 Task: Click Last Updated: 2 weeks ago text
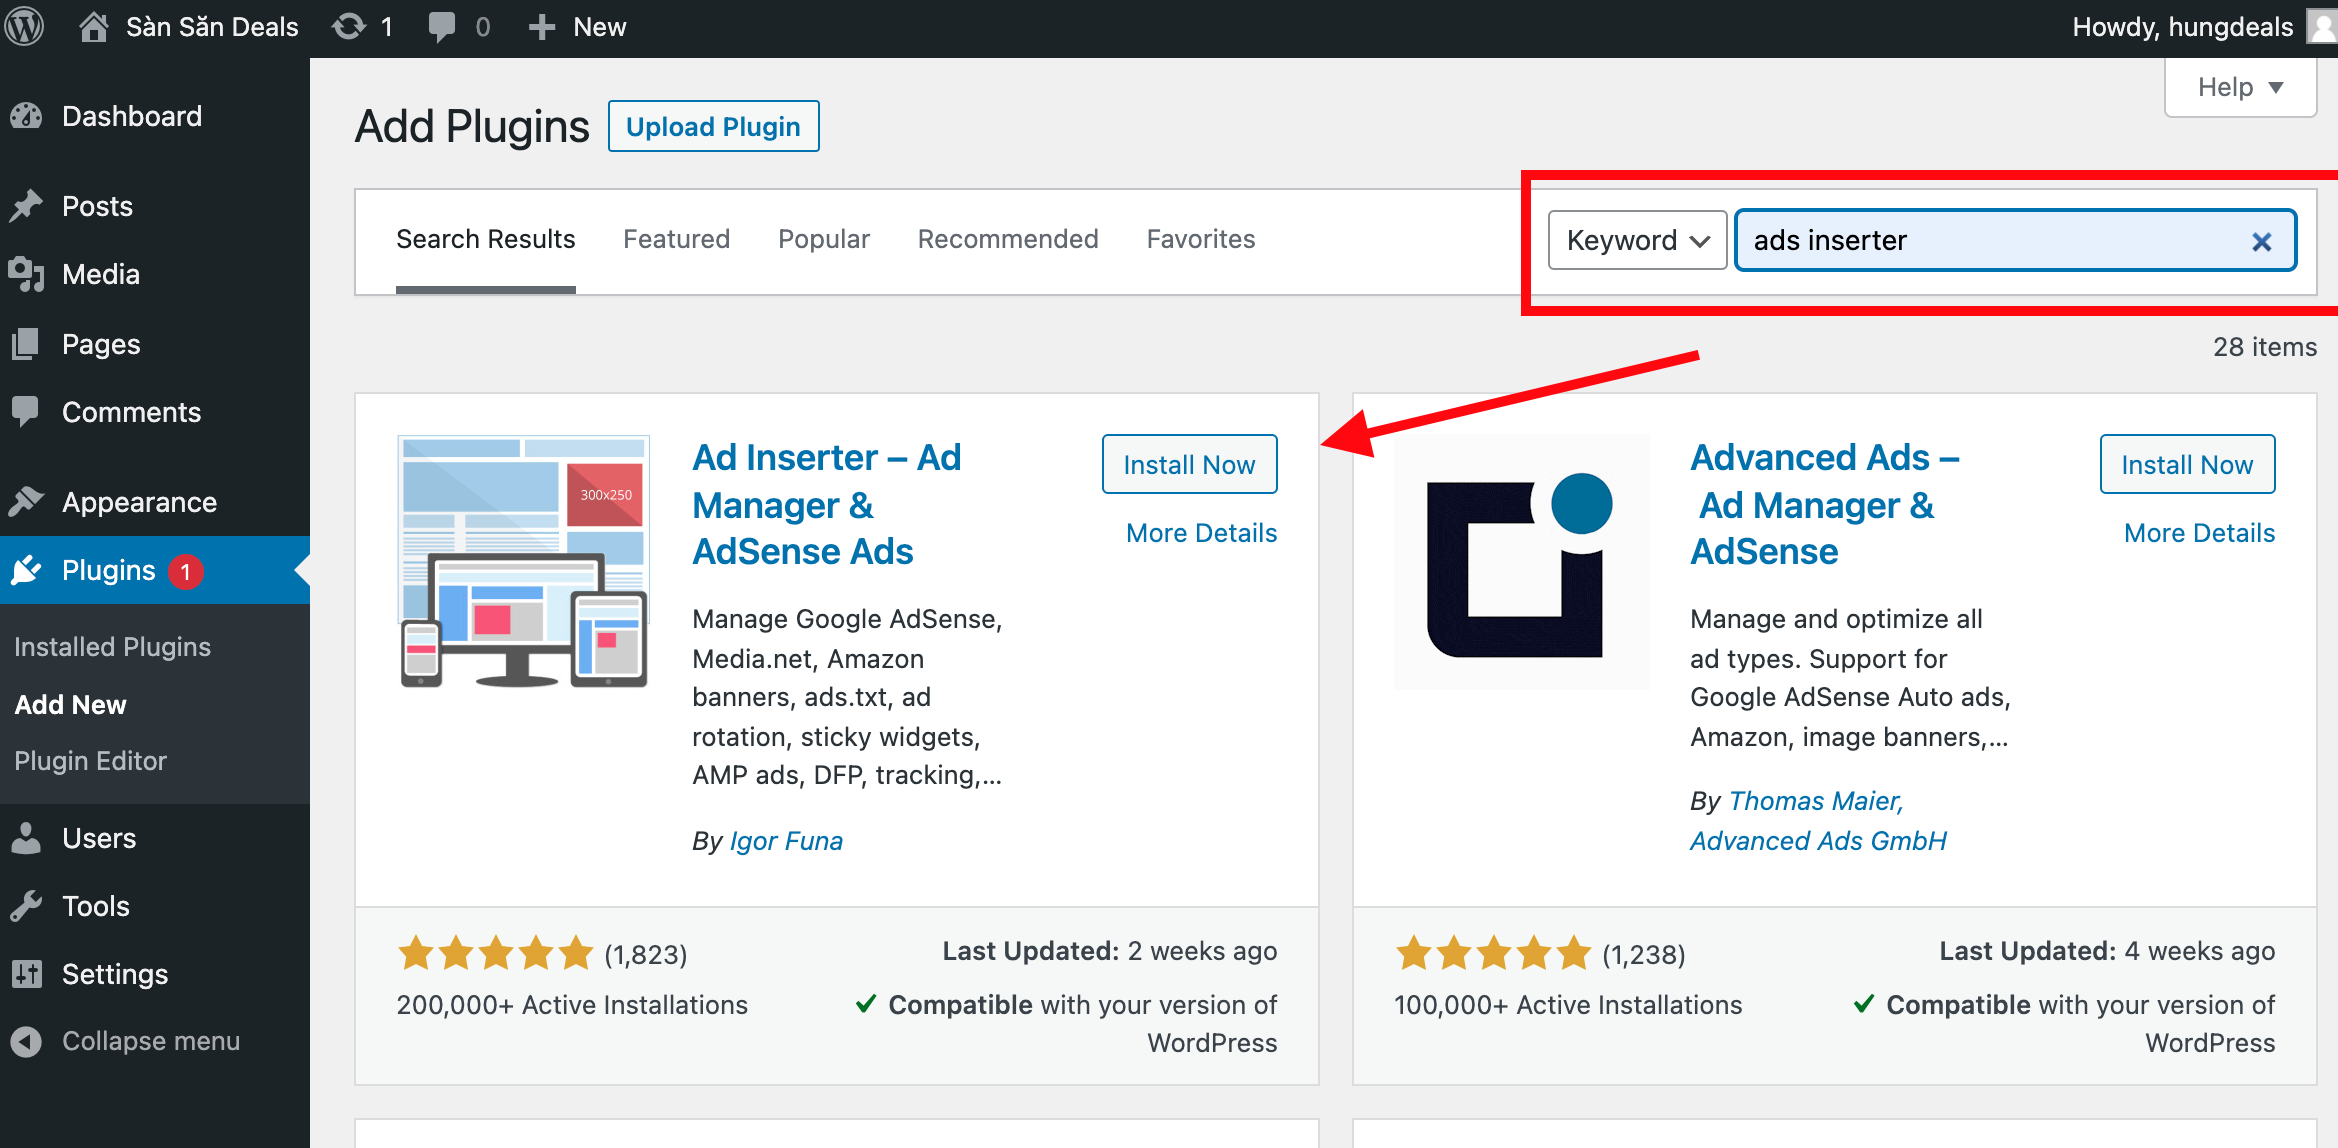(x=1110, y=951)
